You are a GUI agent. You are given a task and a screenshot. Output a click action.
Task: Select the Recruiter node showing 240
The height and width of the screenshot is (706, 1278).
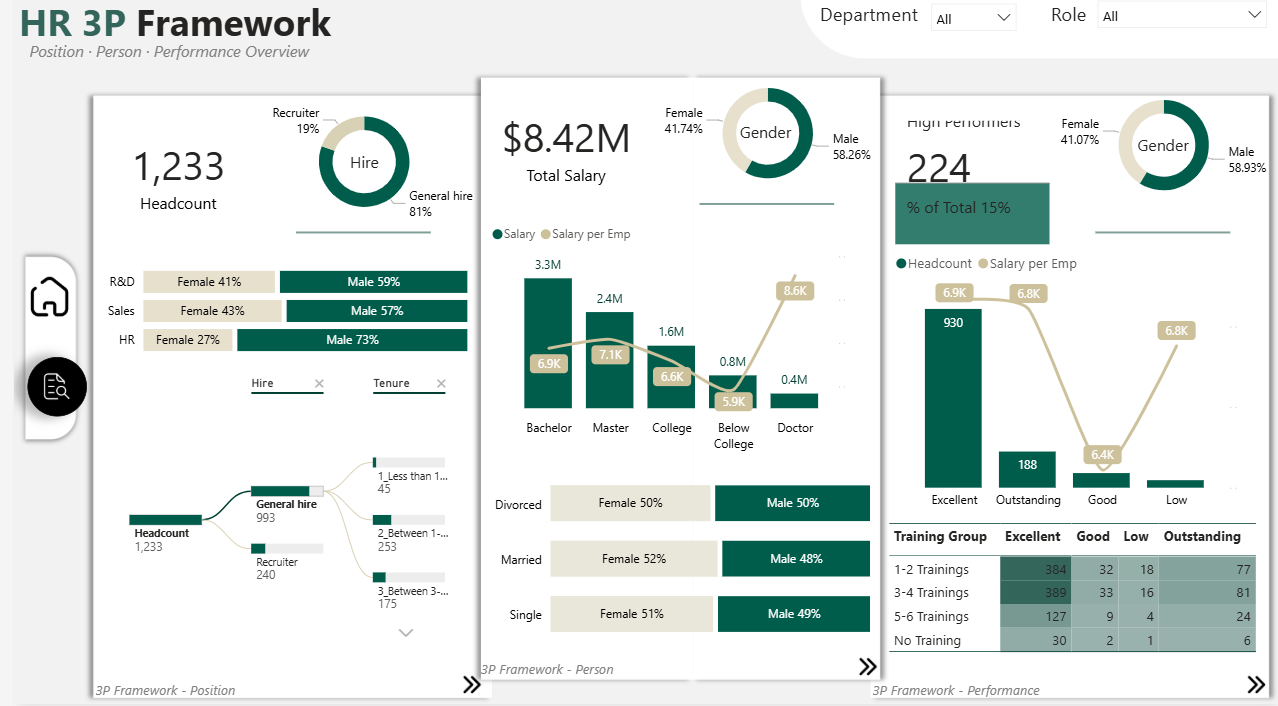(289, 545)
